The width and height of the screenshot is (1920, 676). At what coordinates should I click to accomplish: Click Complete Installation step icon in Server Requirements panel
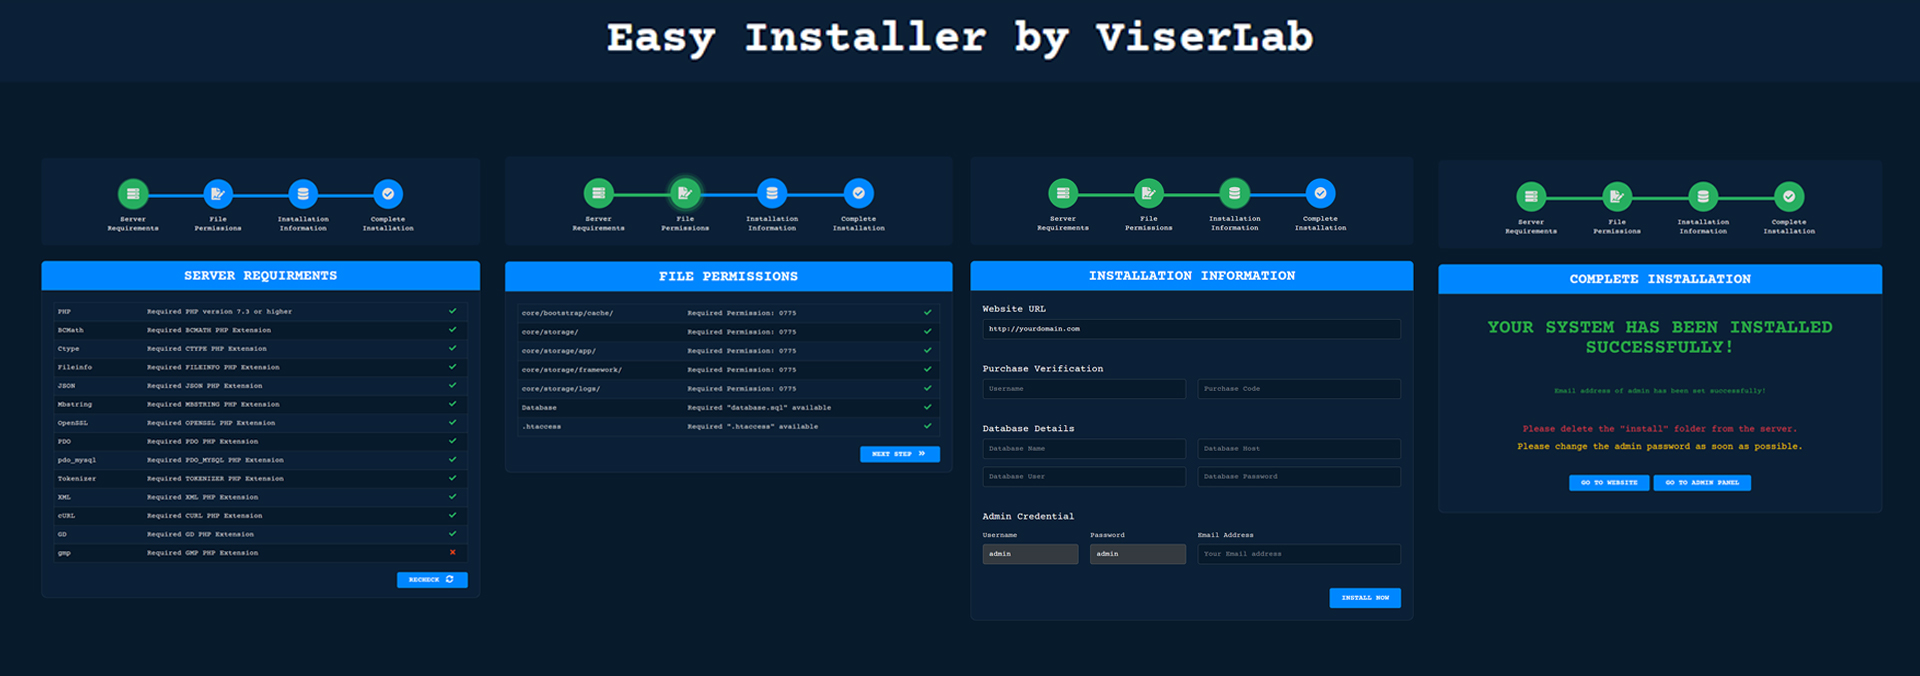pyautogui.click(x=388, y=194)
